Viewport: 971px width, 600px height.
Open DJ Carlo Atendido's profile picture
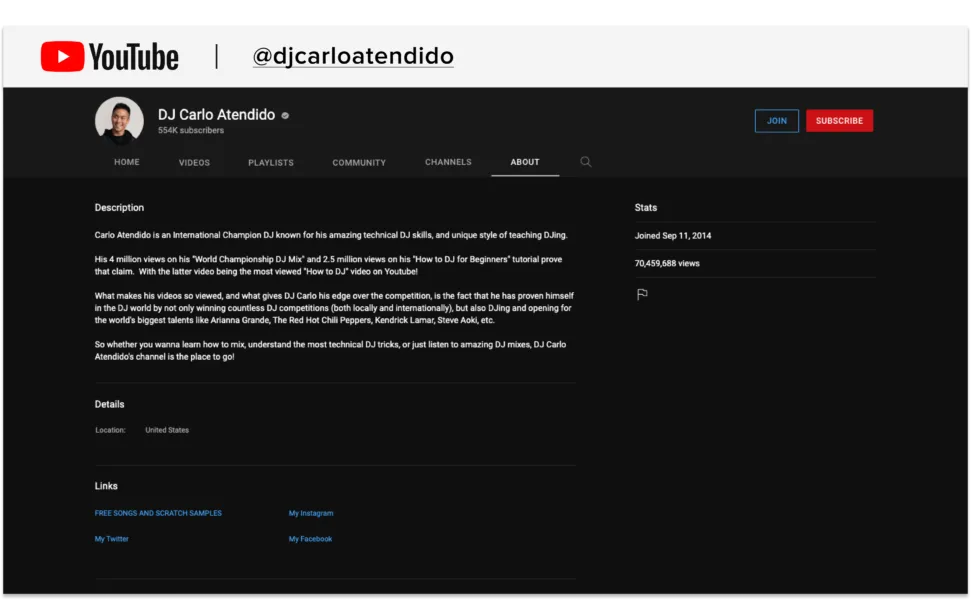pyautogui.click(x=119, y=120)
